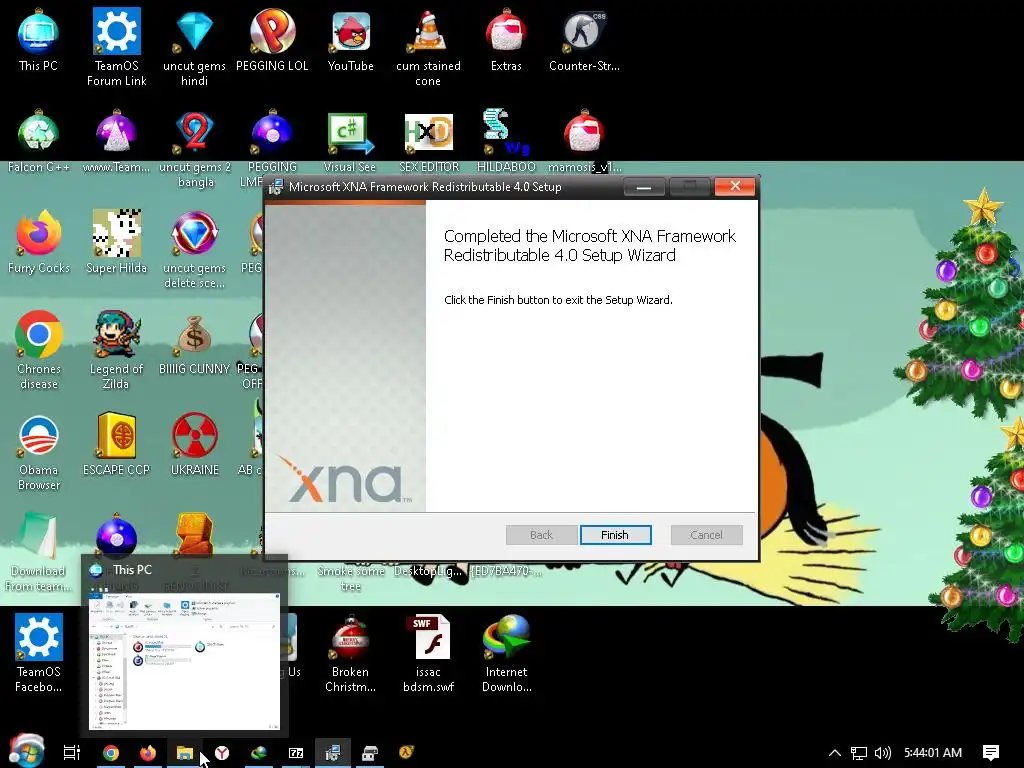Open the Download From team... notepad icon
Screen dimensions: 1024x768
click(x=39, y=553)
